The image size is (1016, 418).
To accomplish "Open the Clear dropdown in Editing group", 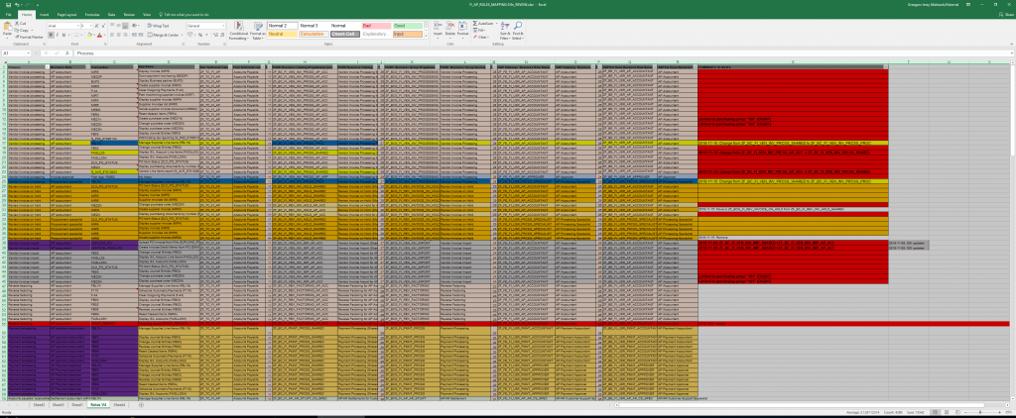I will coord(481,37).
